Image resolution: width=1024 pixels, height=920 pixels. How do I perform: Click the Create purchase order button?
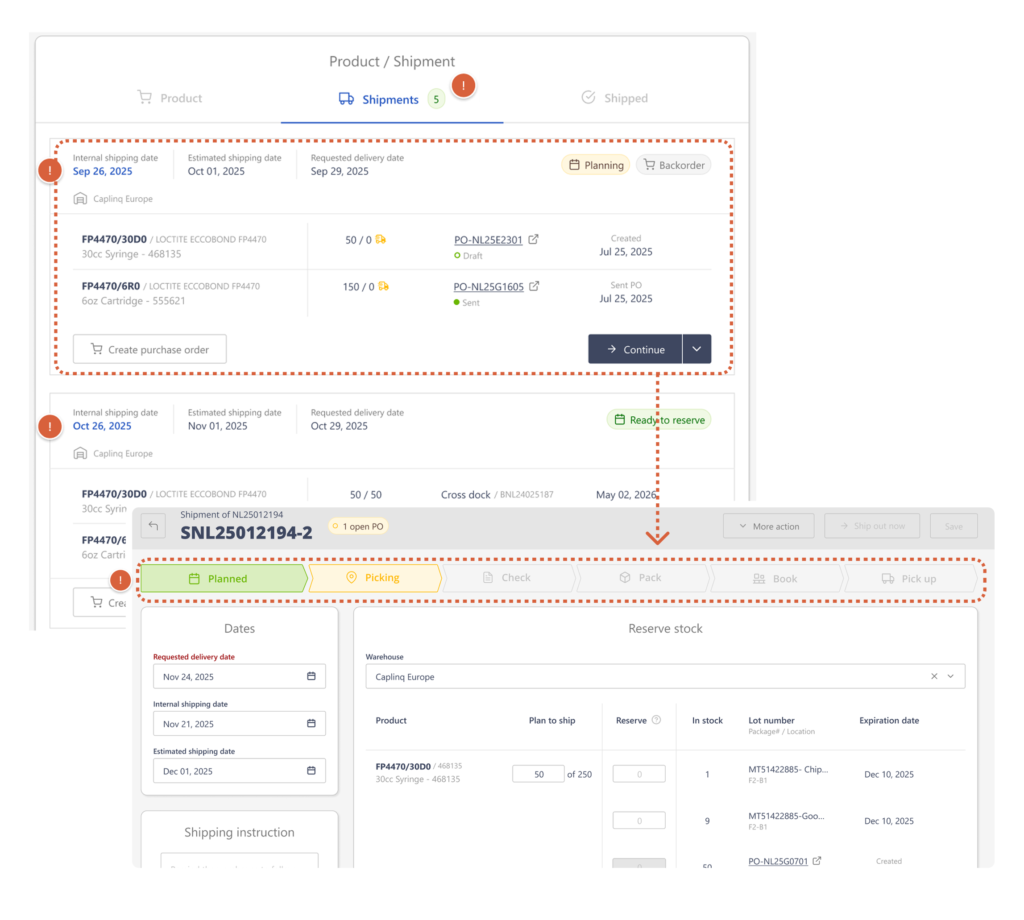click(149, 349)
